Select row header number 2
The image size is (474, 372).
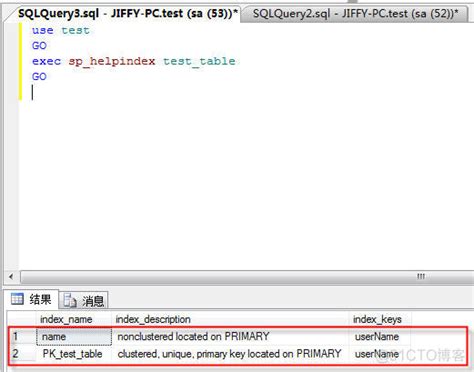(x=22, y=354)
